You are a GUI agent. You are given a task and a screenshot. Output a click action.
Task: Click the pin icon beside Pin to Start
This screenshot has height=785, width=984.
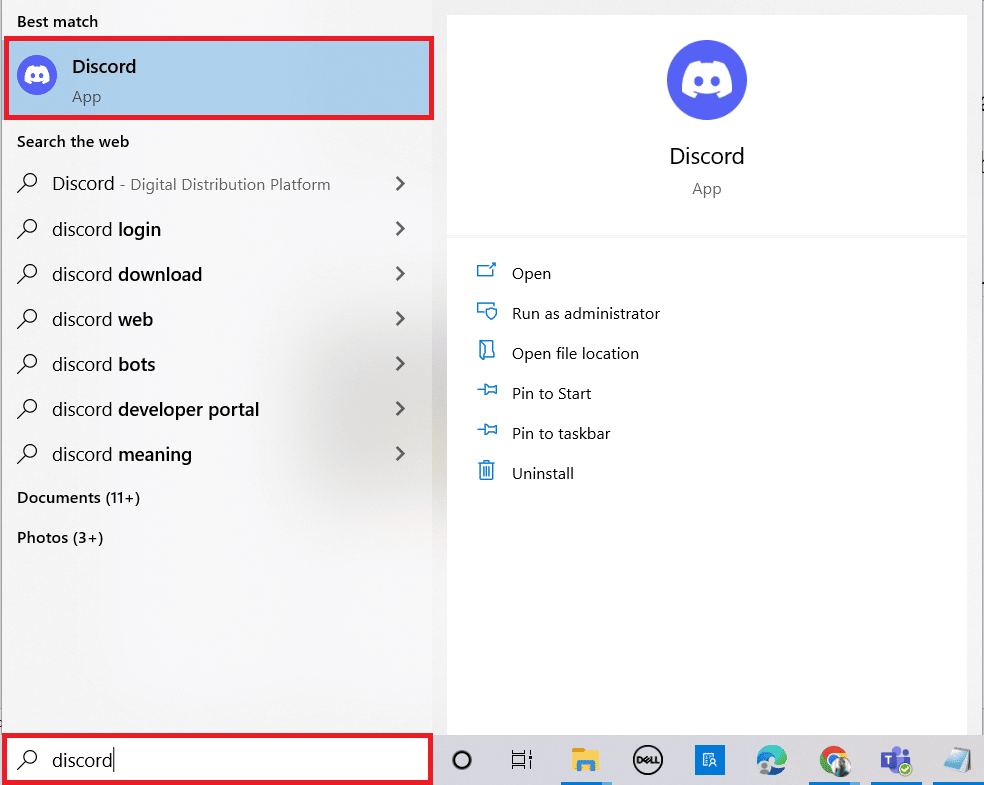(x=487, y=390)
